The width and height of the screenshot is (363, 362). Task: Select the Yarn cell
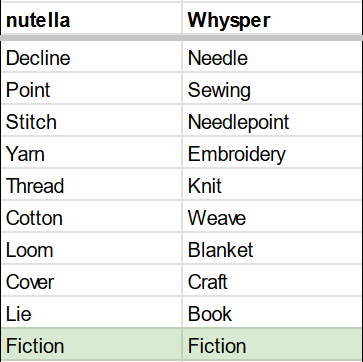91,152
